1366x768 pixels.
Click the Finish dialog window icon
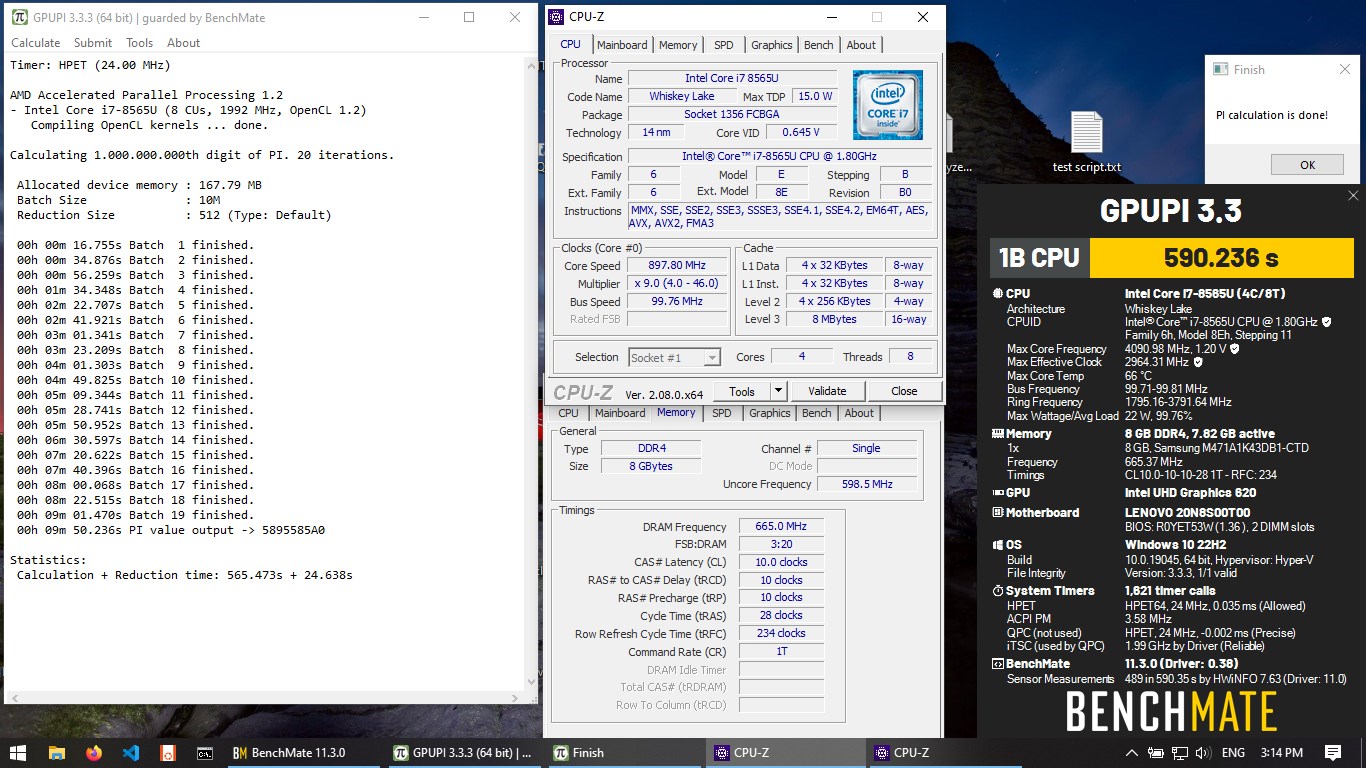pyautogui.click(x=1220, y=70)
